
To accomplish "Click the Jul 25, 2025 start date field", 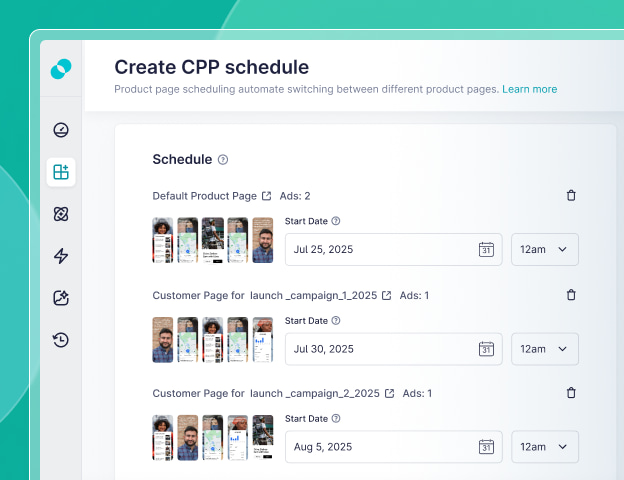I will click(x=380, y=249).
